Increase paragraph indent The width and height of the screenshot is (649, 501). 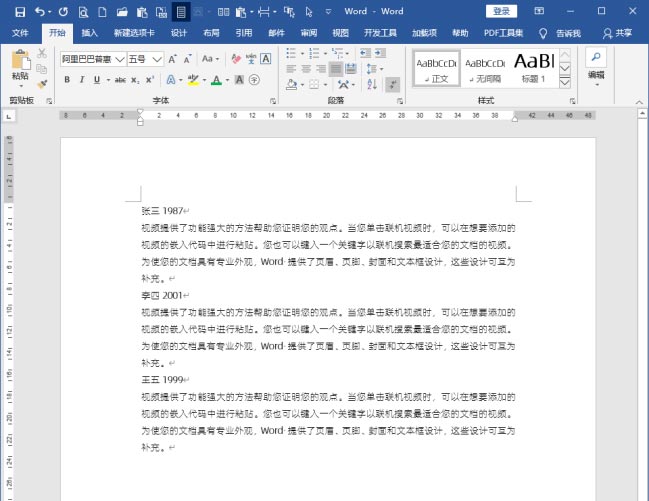click(x=380, y=53)
